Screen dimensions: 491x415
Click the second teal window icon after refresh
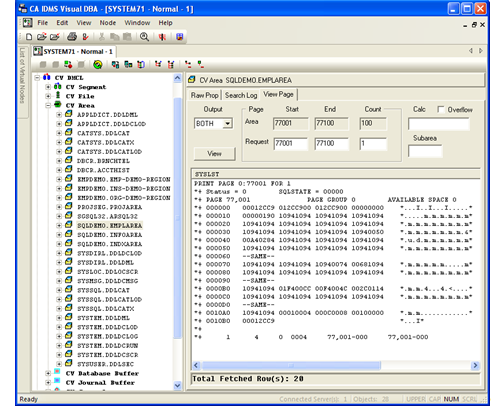(x=128, y=64)
